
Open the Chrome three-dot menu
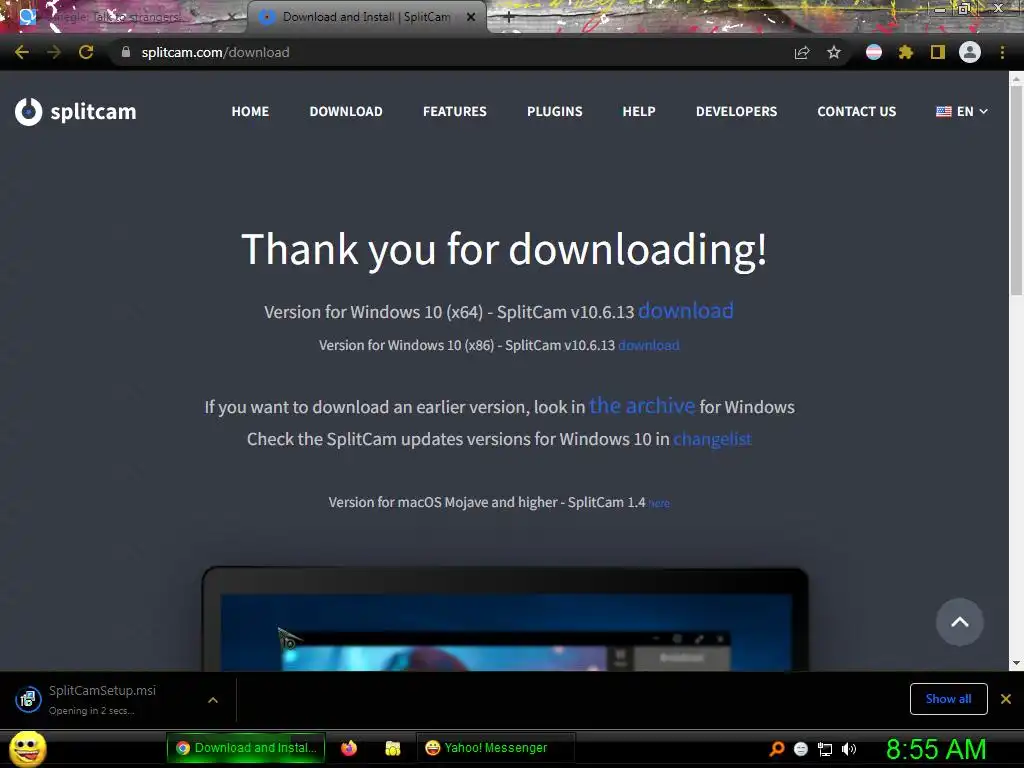[x=1002, y=52]
